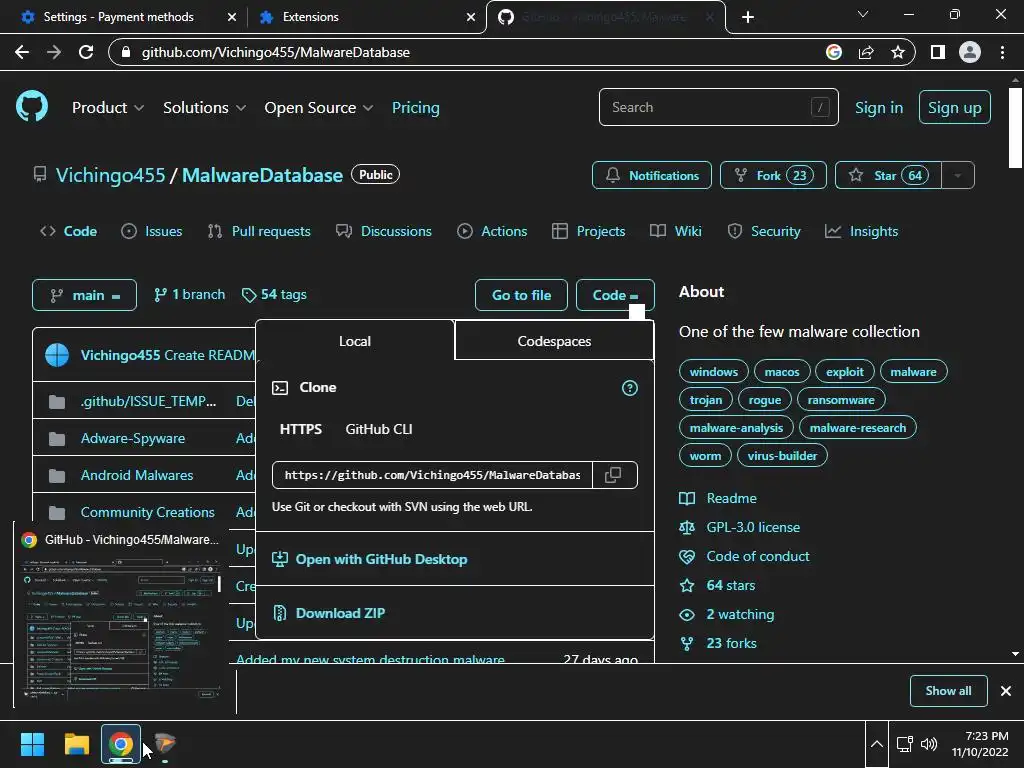
Task: Show hidden system tray icons
Action: 877,744
